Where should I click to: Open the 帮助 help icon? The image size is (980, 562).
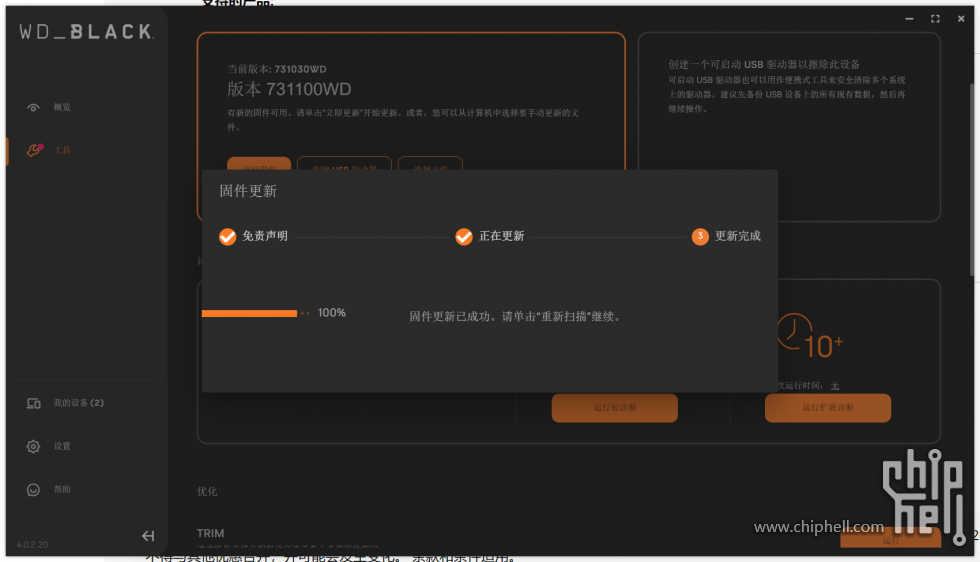pos(33,489)
